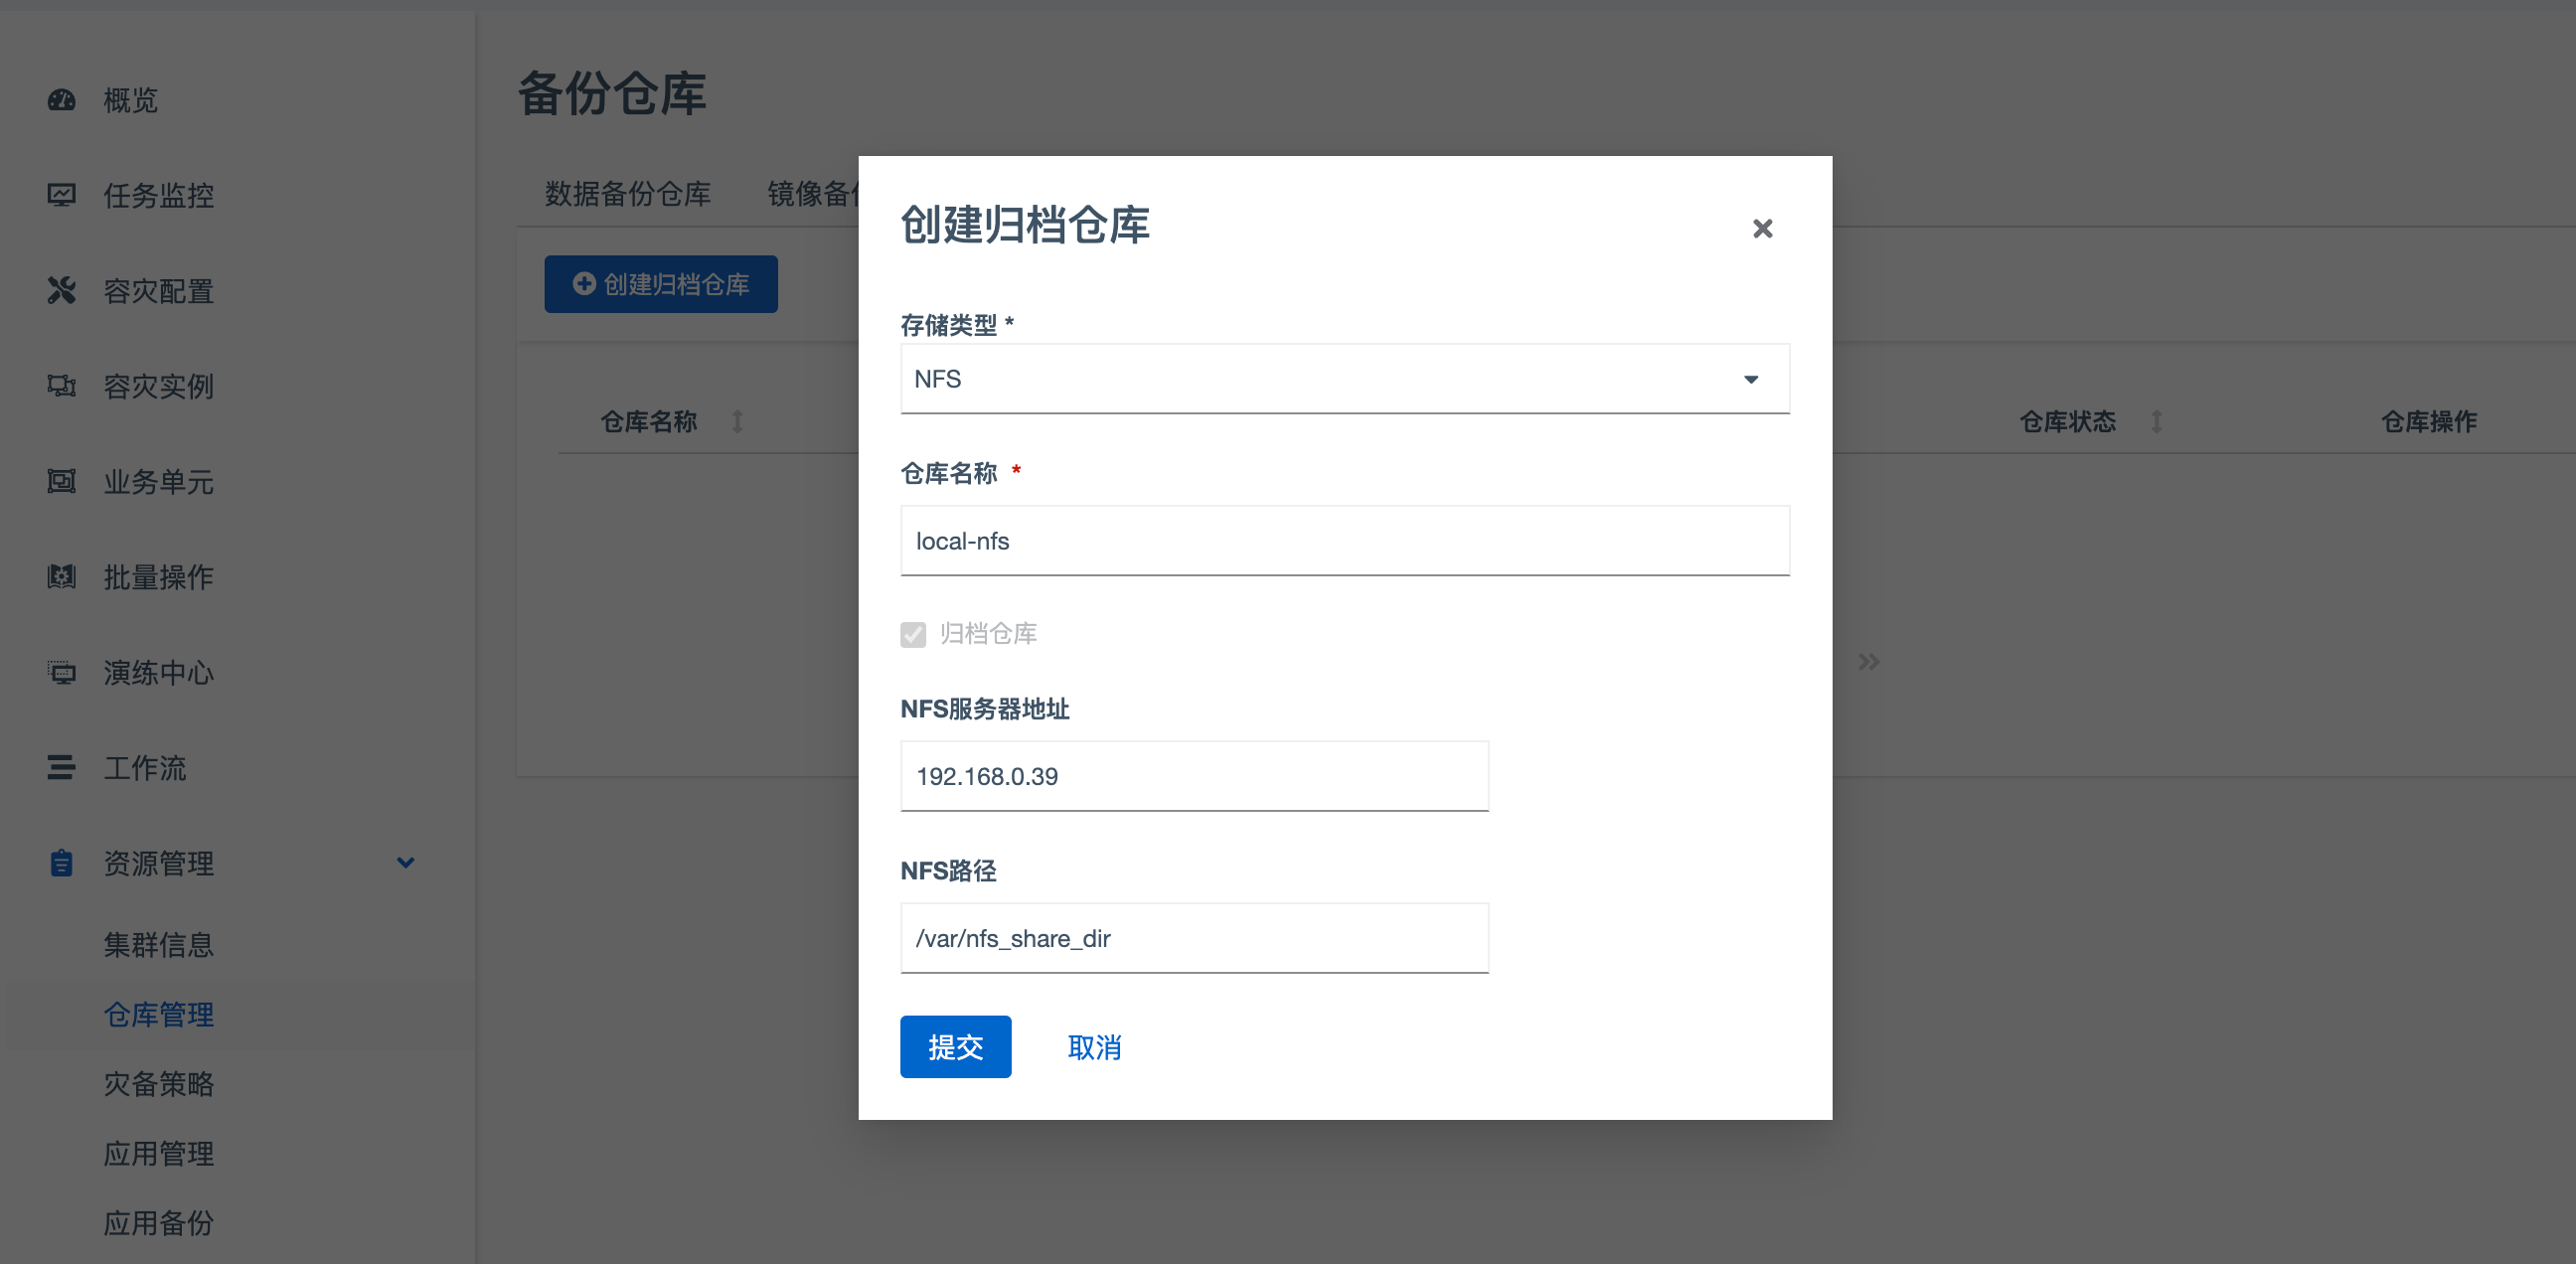Click the 概览 dashboard icon
Screen dimensions: 2576x1264
(61, 100)
